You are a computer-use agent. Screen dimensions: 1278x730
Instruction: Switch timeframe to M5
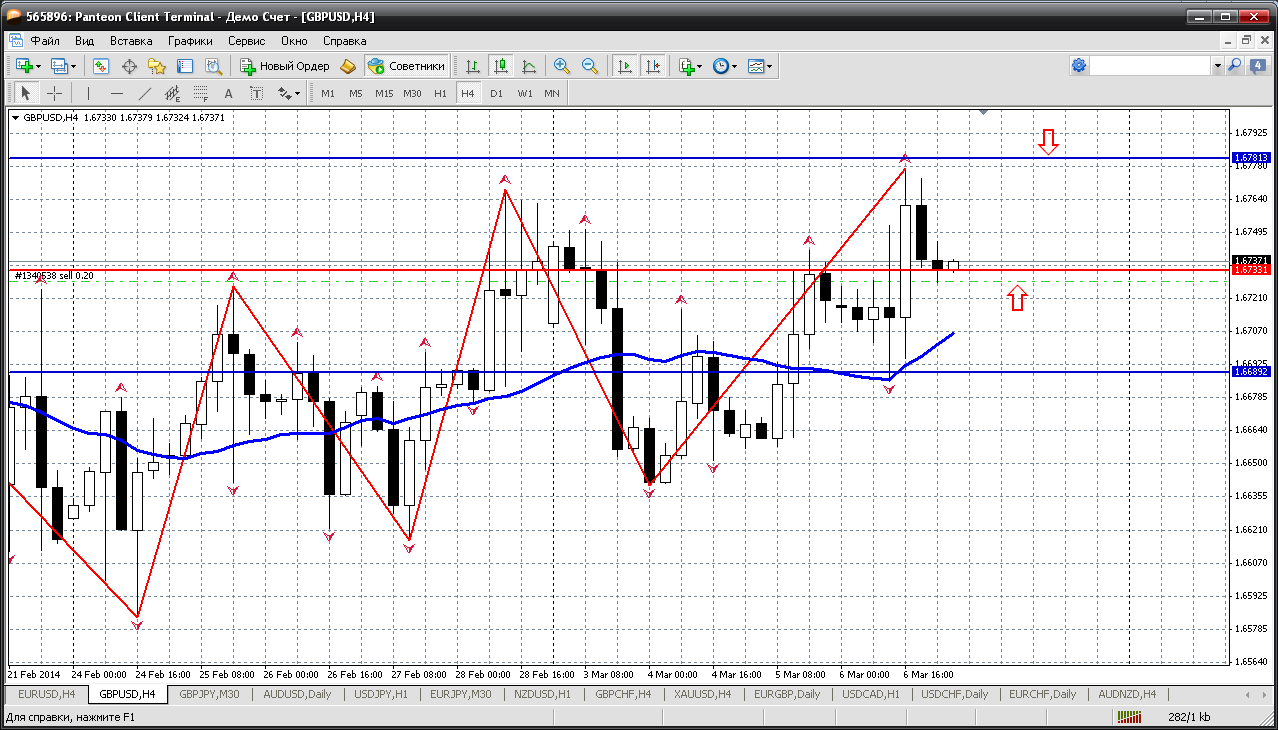[356, 93]
